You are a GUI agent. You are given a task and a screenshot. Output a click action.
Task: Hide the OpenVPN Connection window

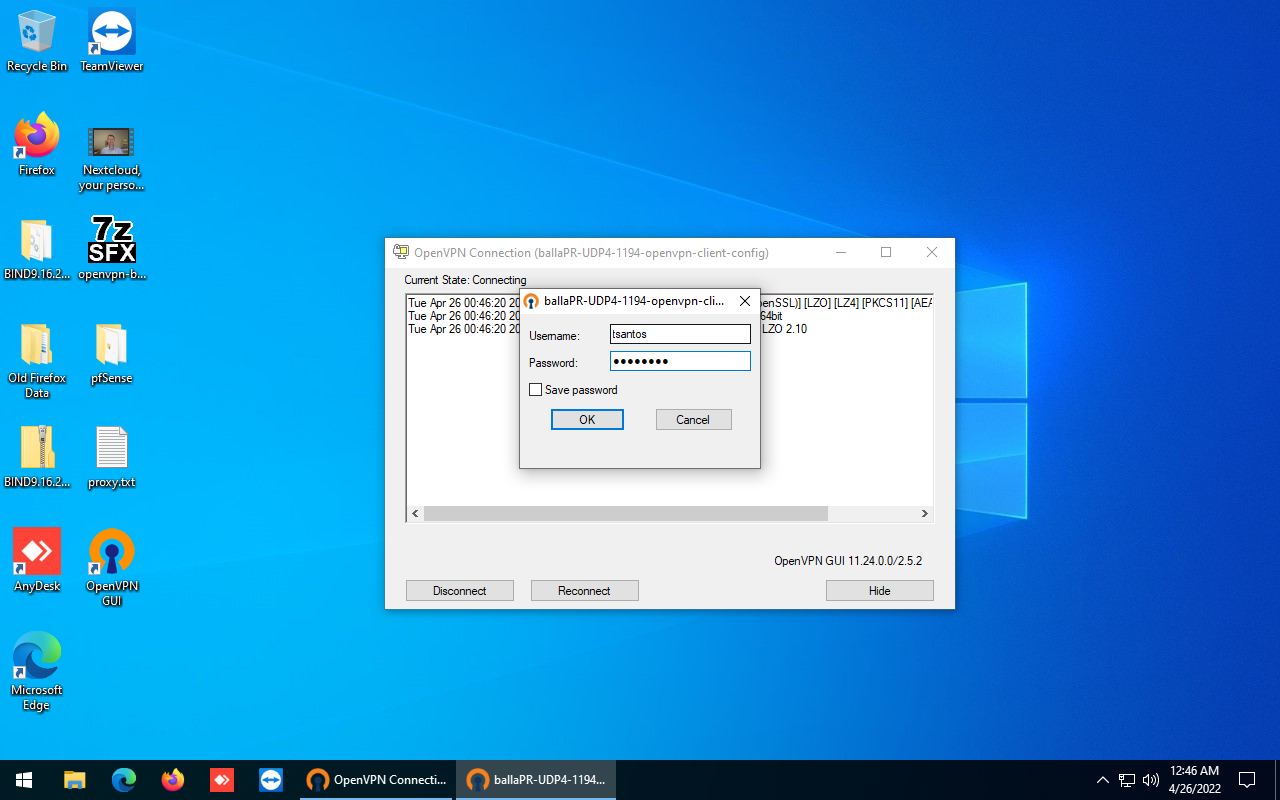click(x=879, y=590)
